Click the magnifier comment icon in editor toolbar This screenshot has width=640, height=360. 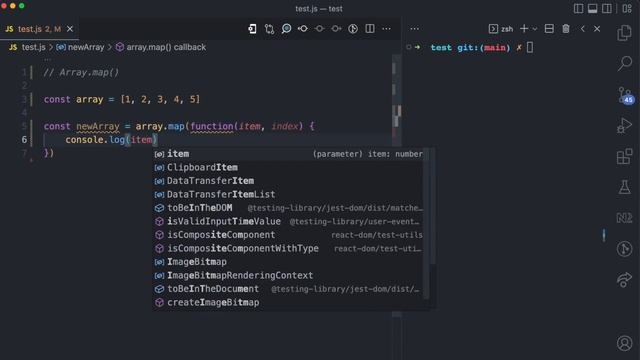(287, 29)
